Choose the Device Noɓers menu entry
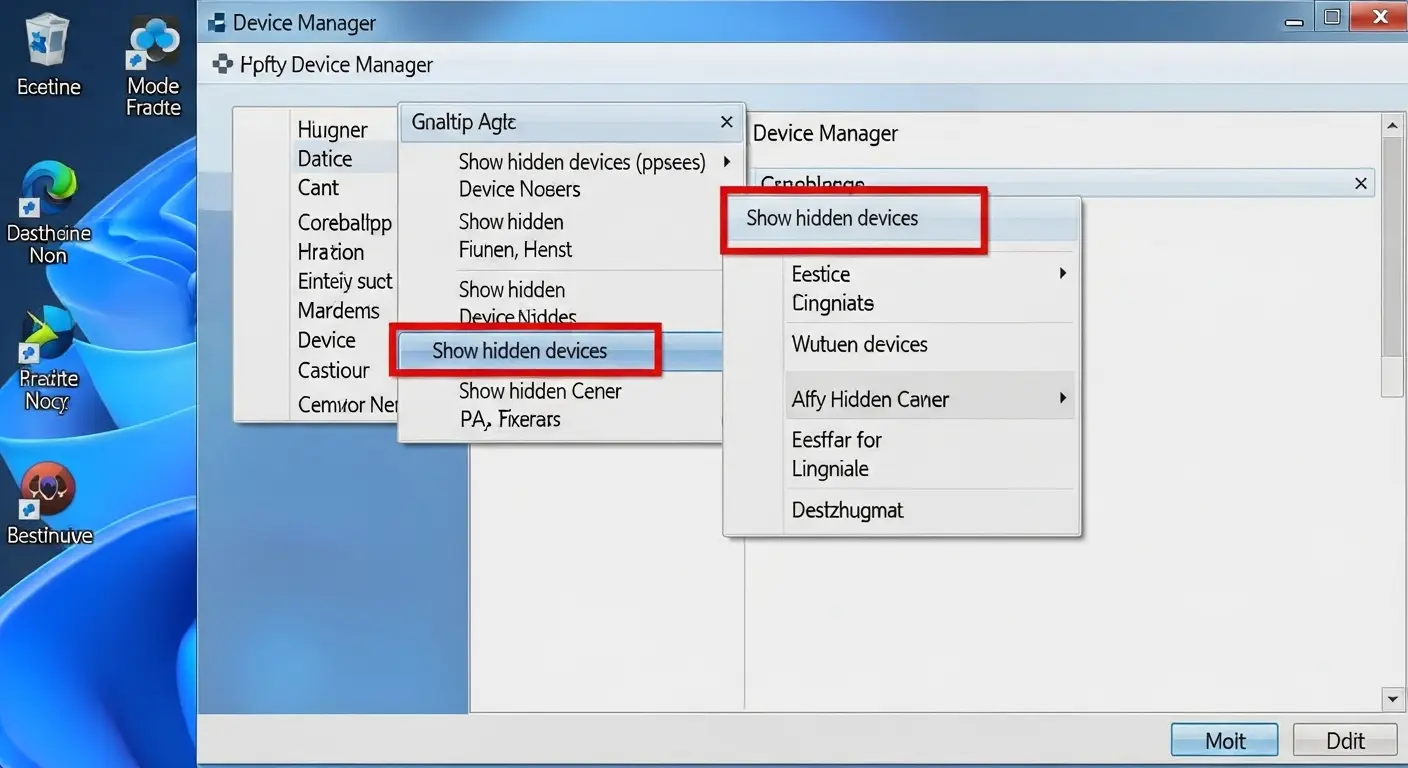The width and height of the screenshot is (1408, 768). pyautogui.click(x=519, y=189)
